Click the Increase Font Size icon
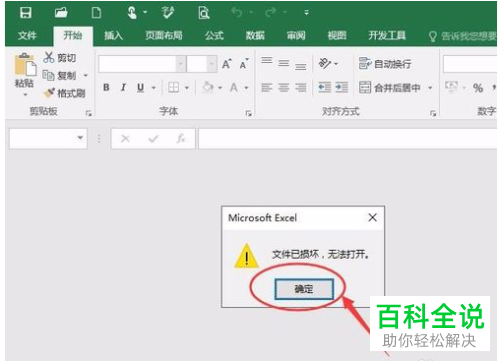500x361 pixels. pyautogui.click(x=227, y=64)
